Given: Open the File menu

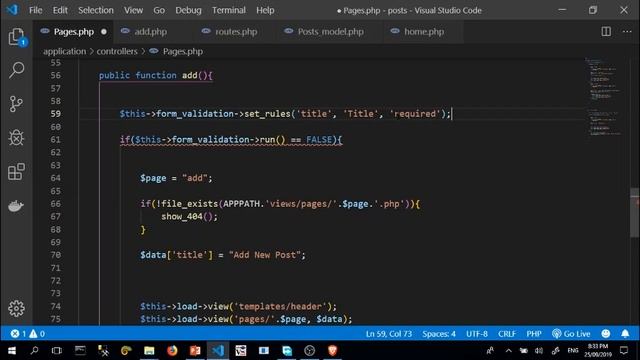Looking at the screenshot, I should tap(36, 10).
